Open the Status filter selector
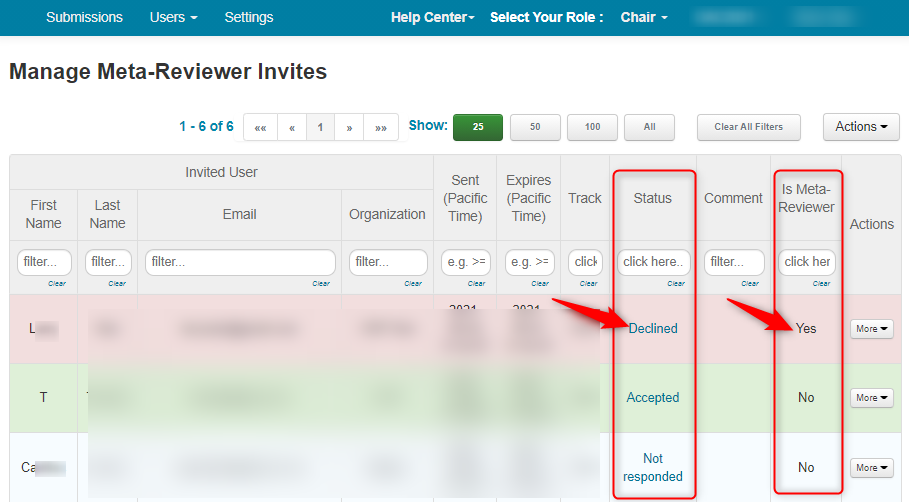 click(653, 262)
